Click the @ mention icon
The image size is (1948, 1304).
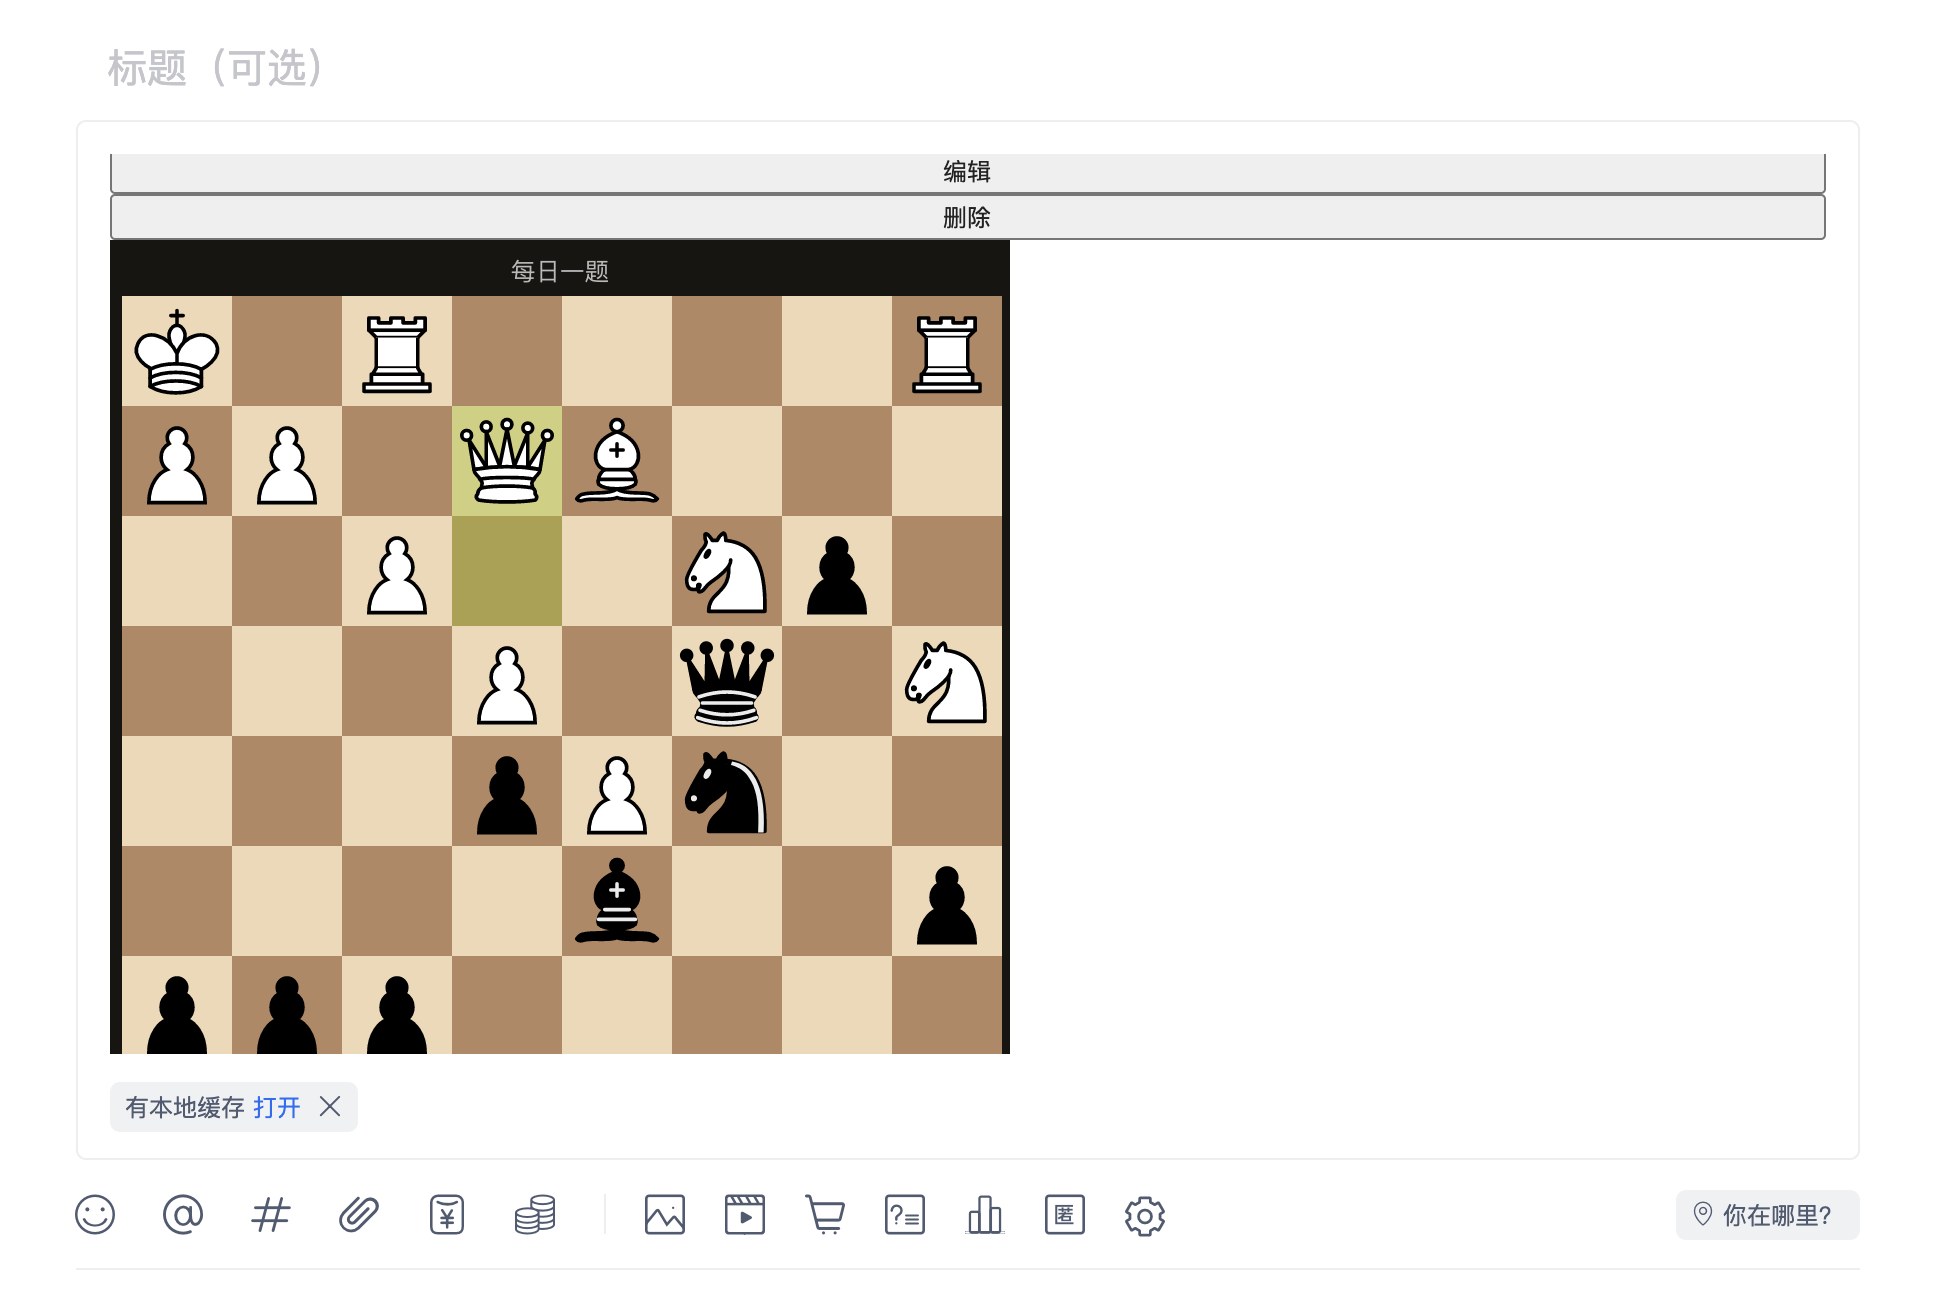tap(182, 1215)
